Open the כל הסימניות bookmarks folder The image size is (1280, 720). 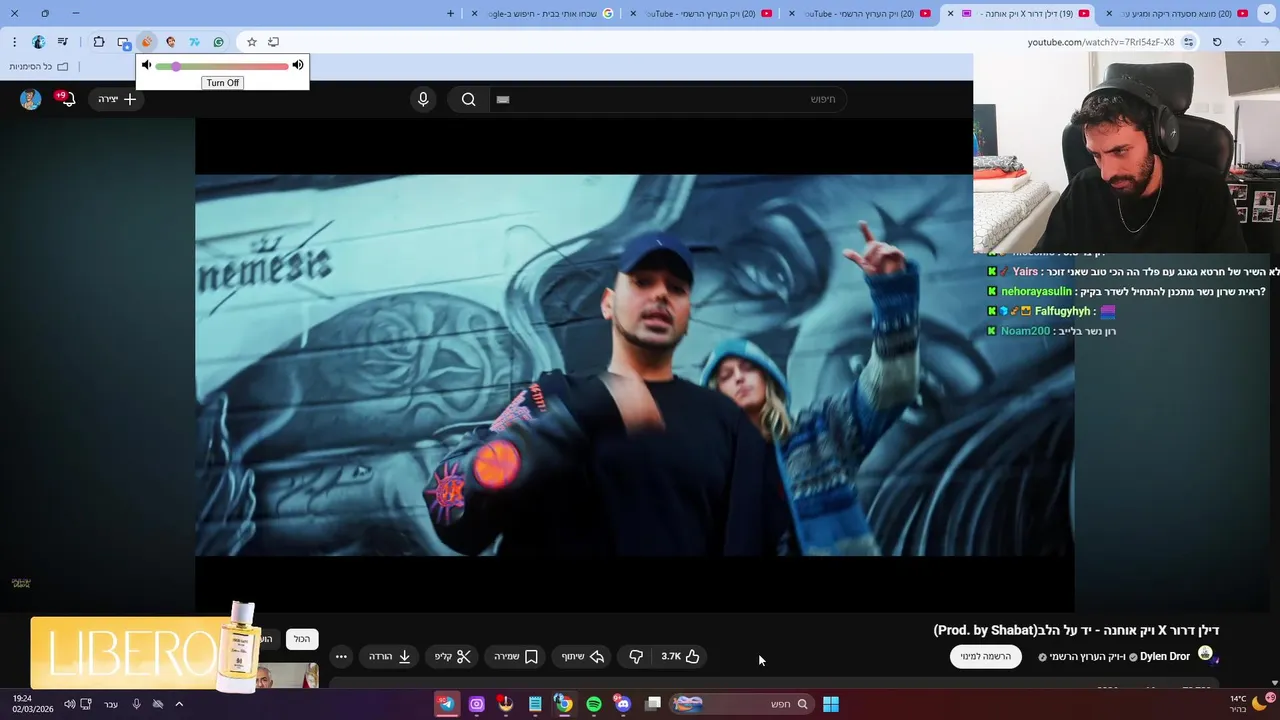[39, 67]
